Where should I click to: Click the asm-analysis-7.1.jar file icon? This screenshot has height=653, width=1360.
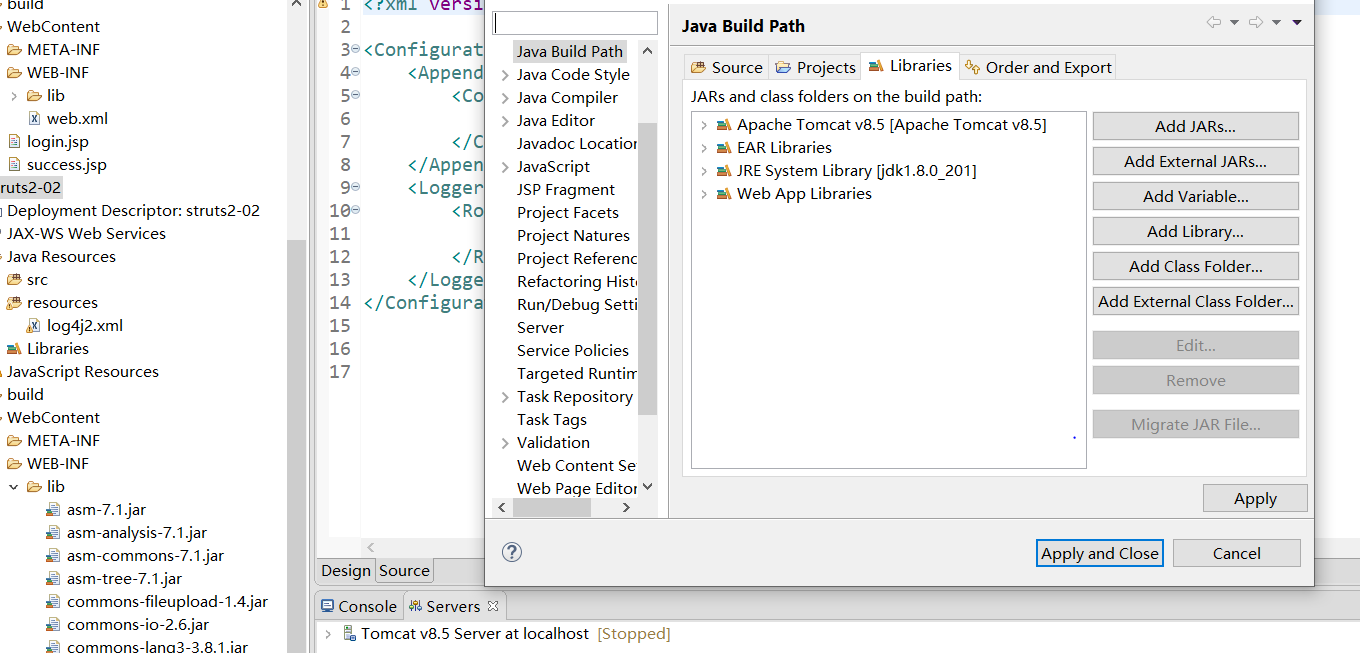point(53,532)
